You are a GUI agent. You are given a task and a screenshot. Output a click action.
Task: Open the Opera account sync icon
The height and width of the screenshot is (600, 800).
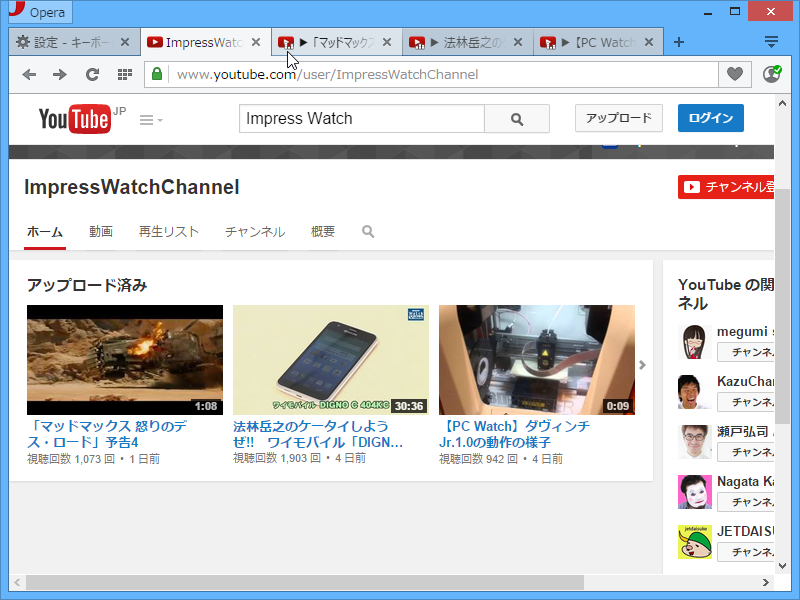pos(771,74)
